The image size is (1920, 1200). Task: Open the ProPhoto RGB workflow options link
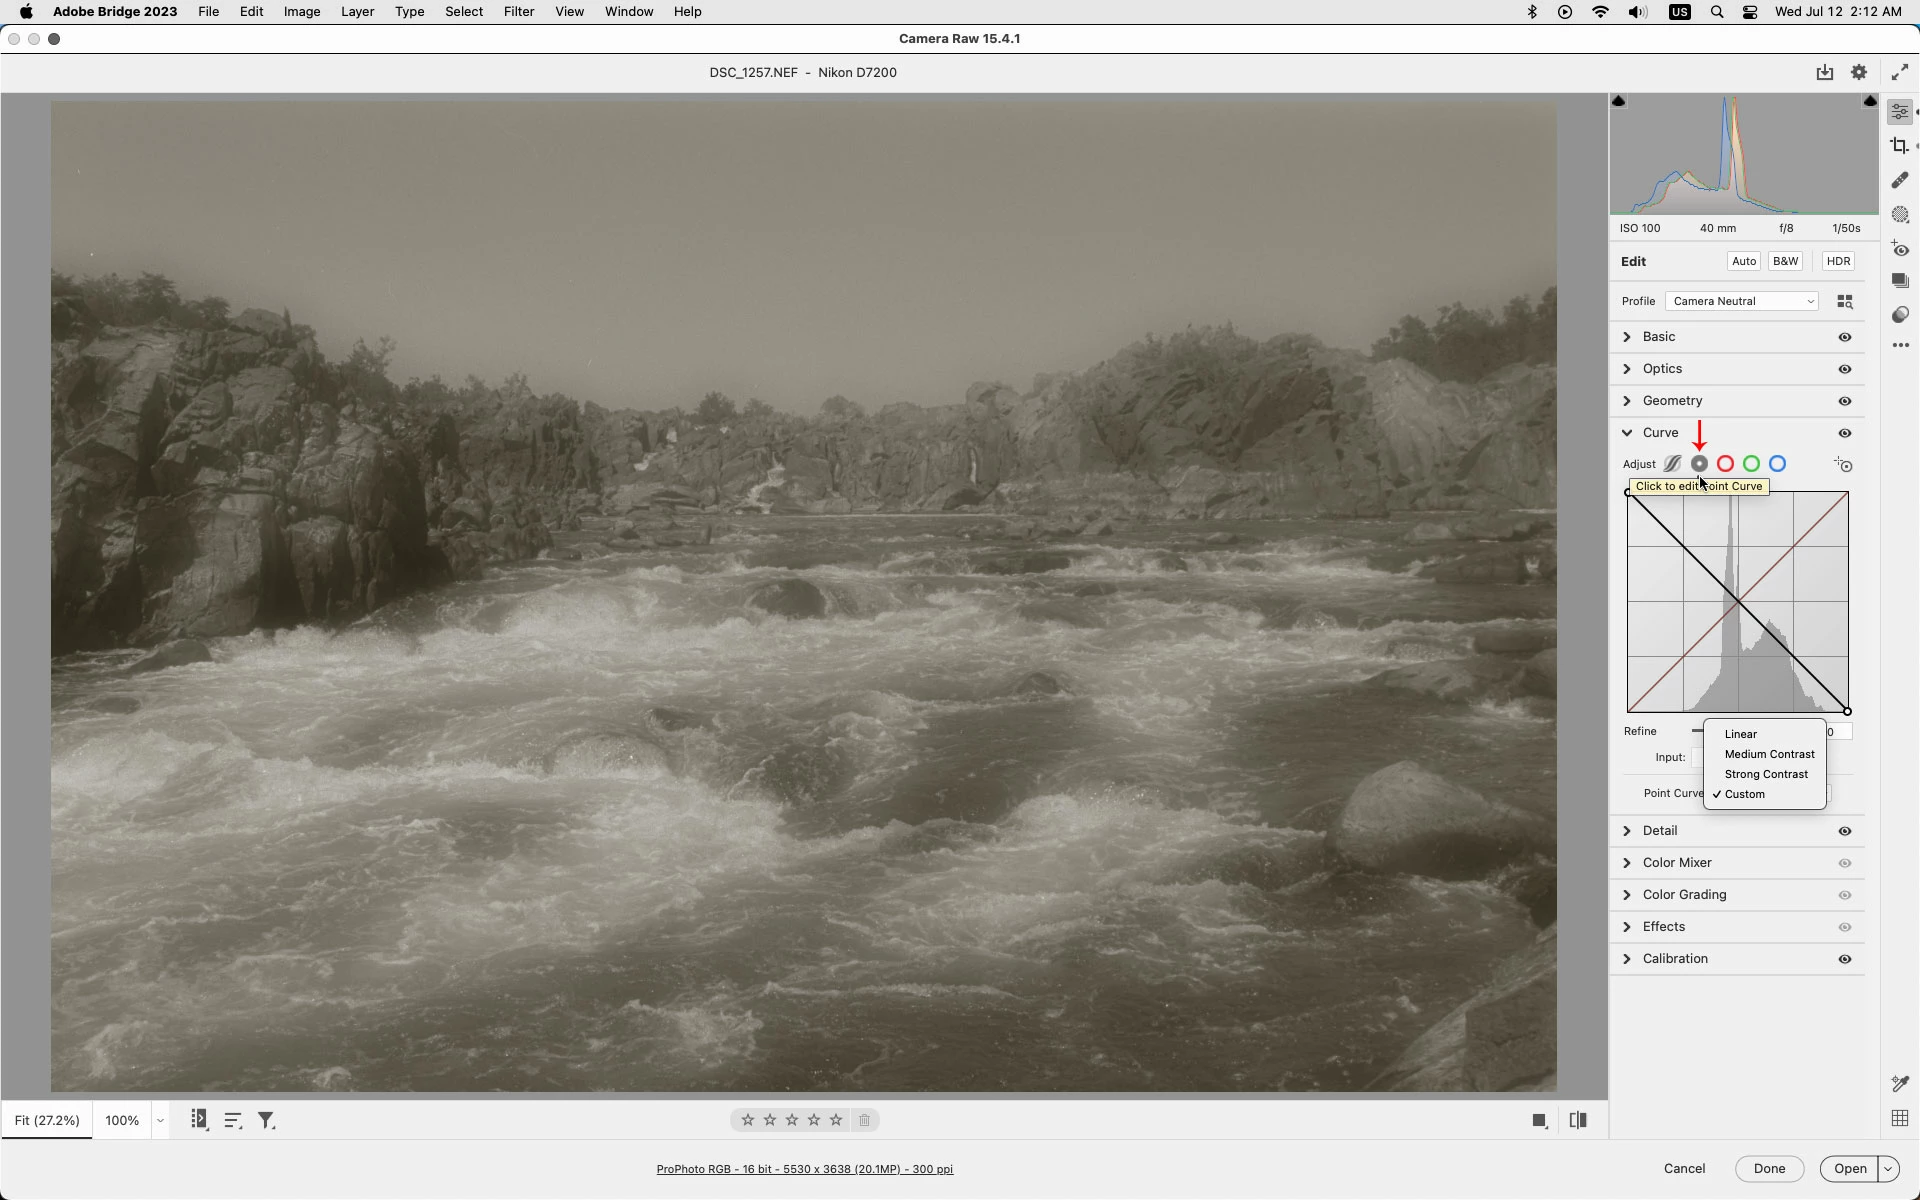point(804,1169)
